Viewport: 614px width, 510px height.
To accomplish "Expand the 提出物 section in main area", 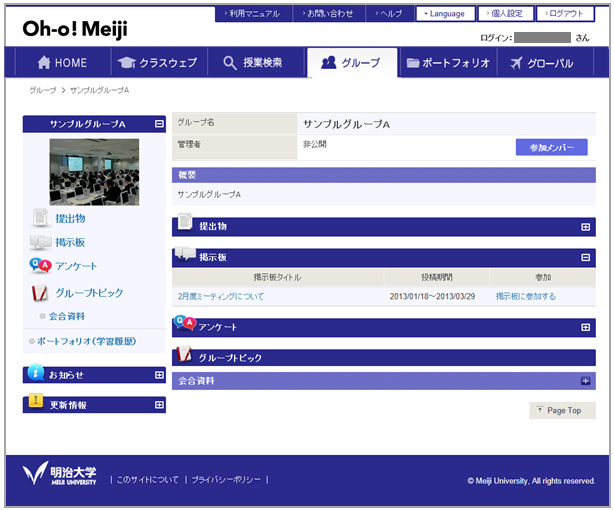I will [585, 227].
